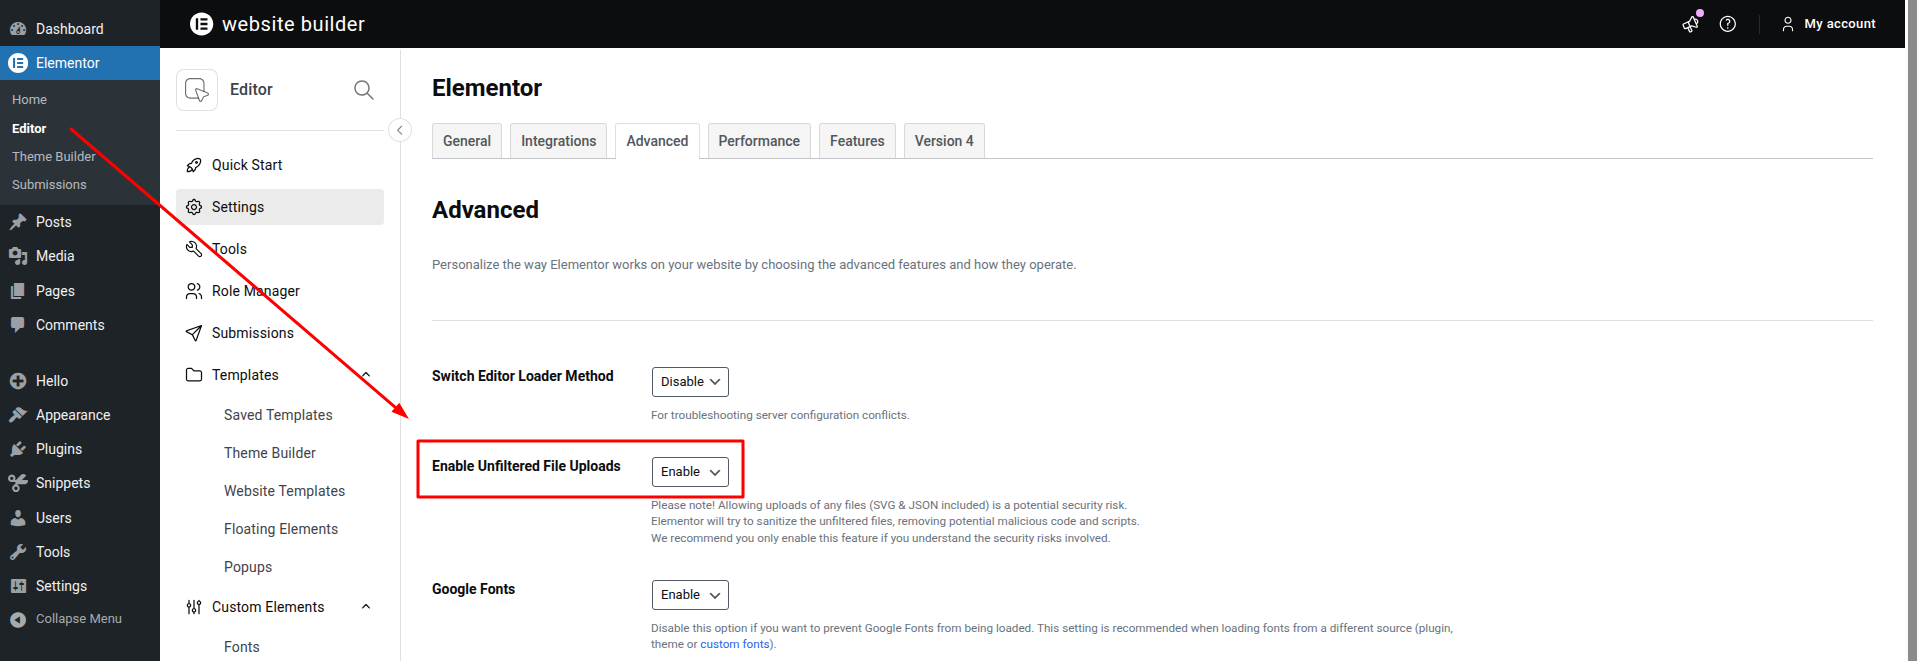Click the Submissions paper plane icon
Screen dimensions: 1919x661
pyautogui.click(x=194, y=333)
